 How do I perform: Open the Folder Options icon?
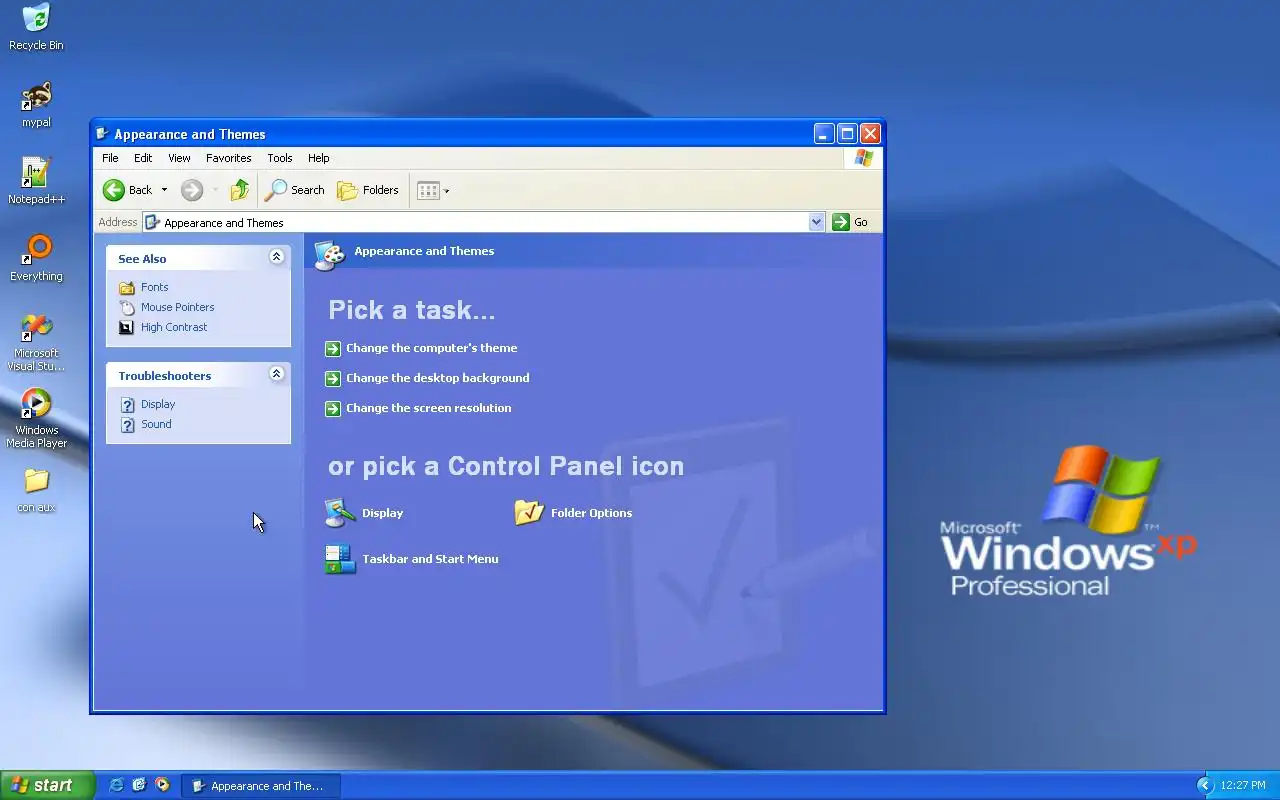529,513
